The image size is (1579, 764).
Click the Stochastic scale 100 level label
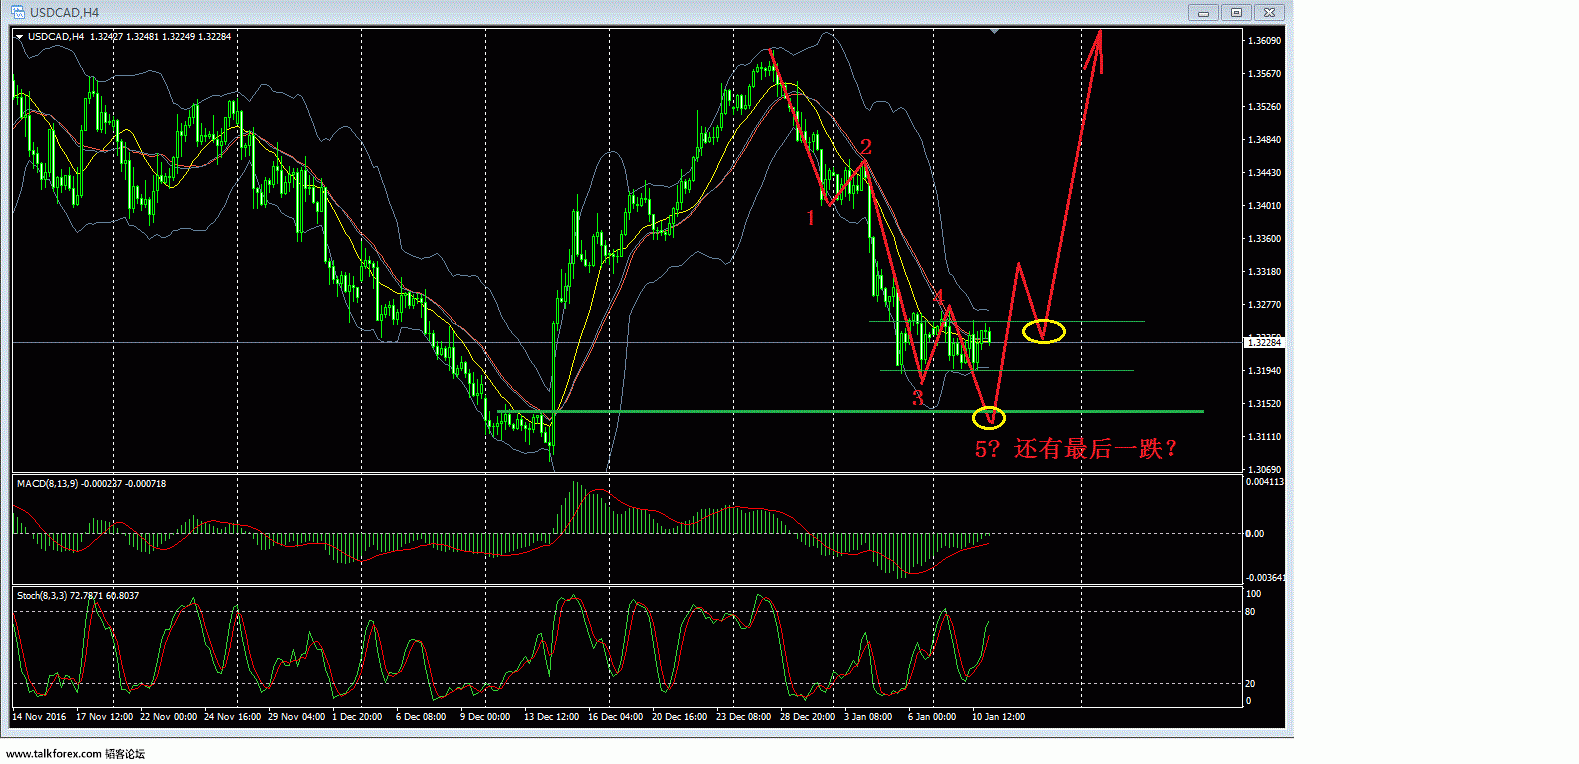(x=1253, y=594)
